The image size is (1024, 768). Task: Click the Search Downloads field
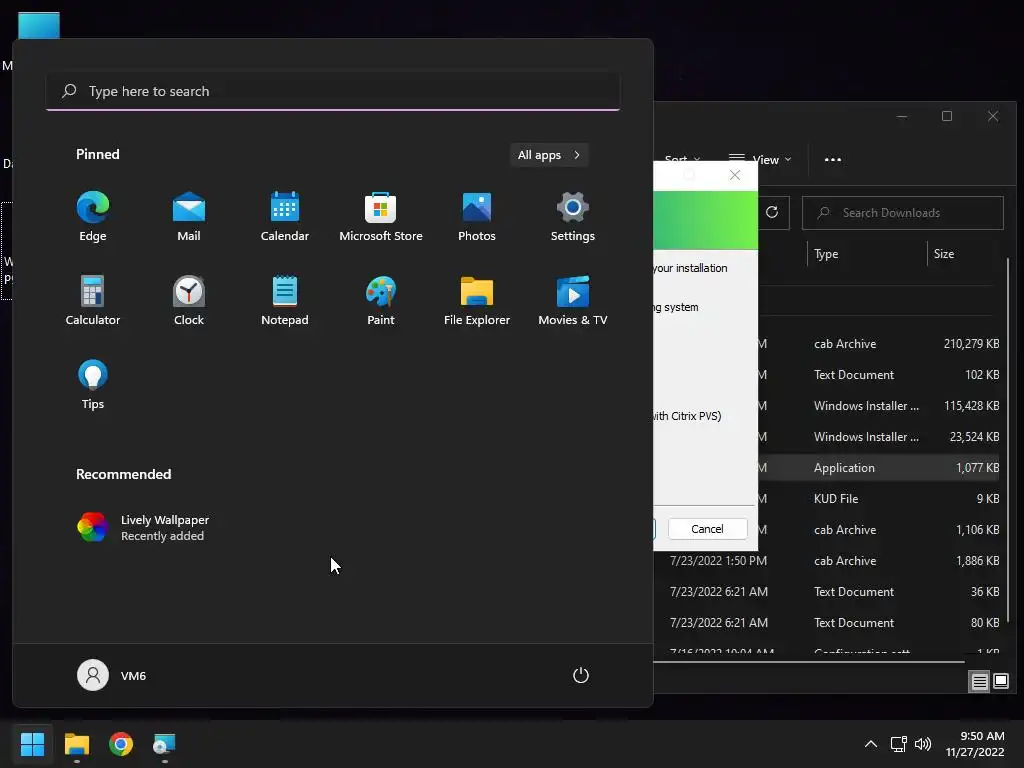(903, 213)
